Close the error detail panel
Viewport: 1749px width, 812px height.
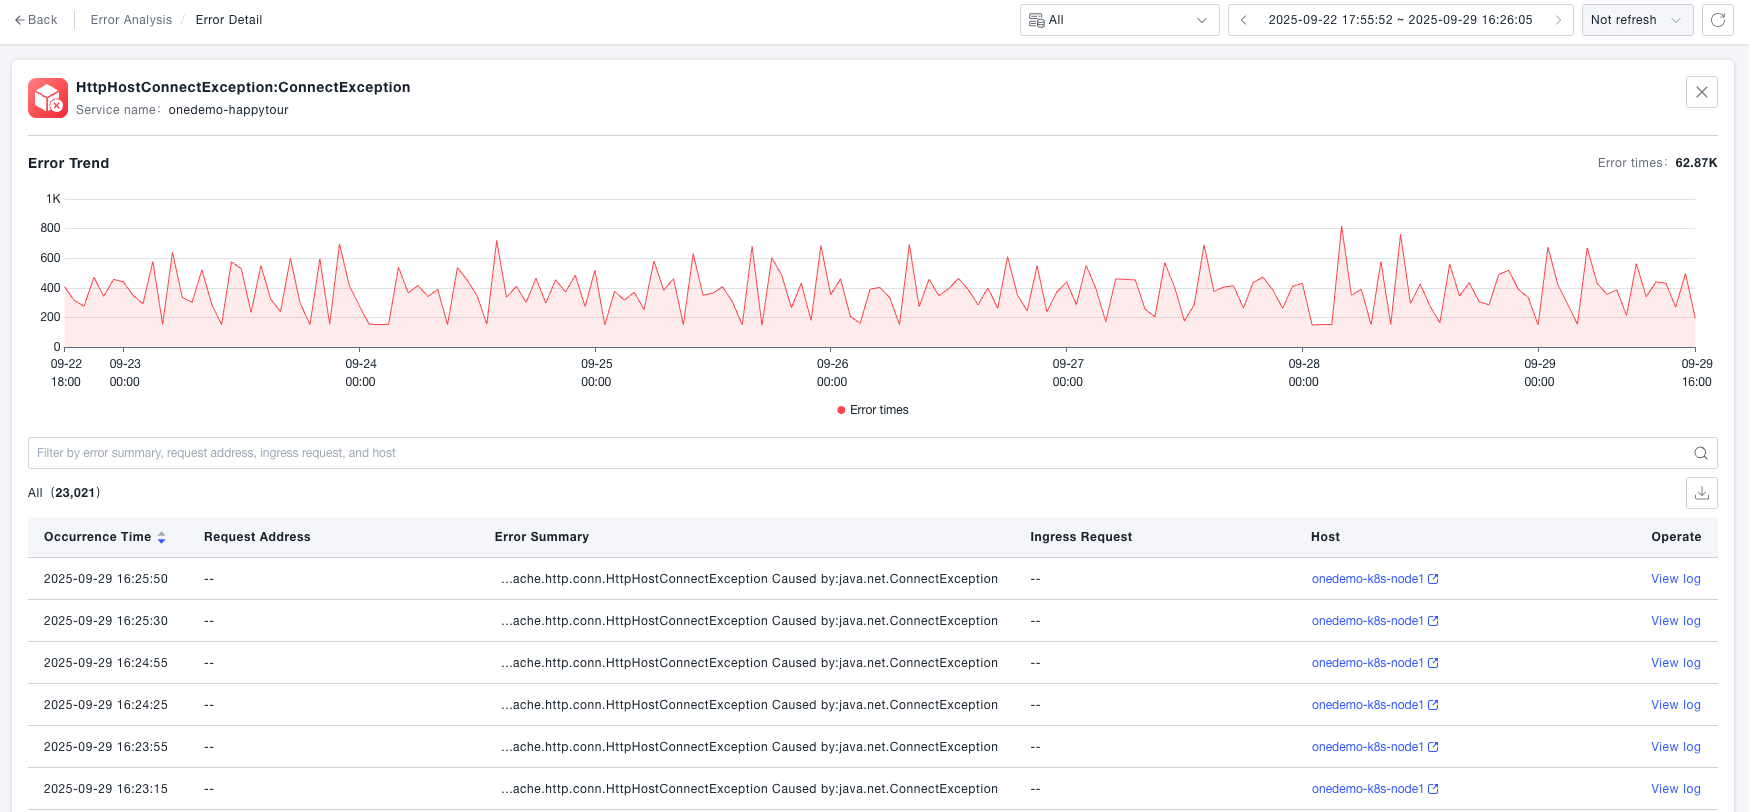[x=1701, y=92]
